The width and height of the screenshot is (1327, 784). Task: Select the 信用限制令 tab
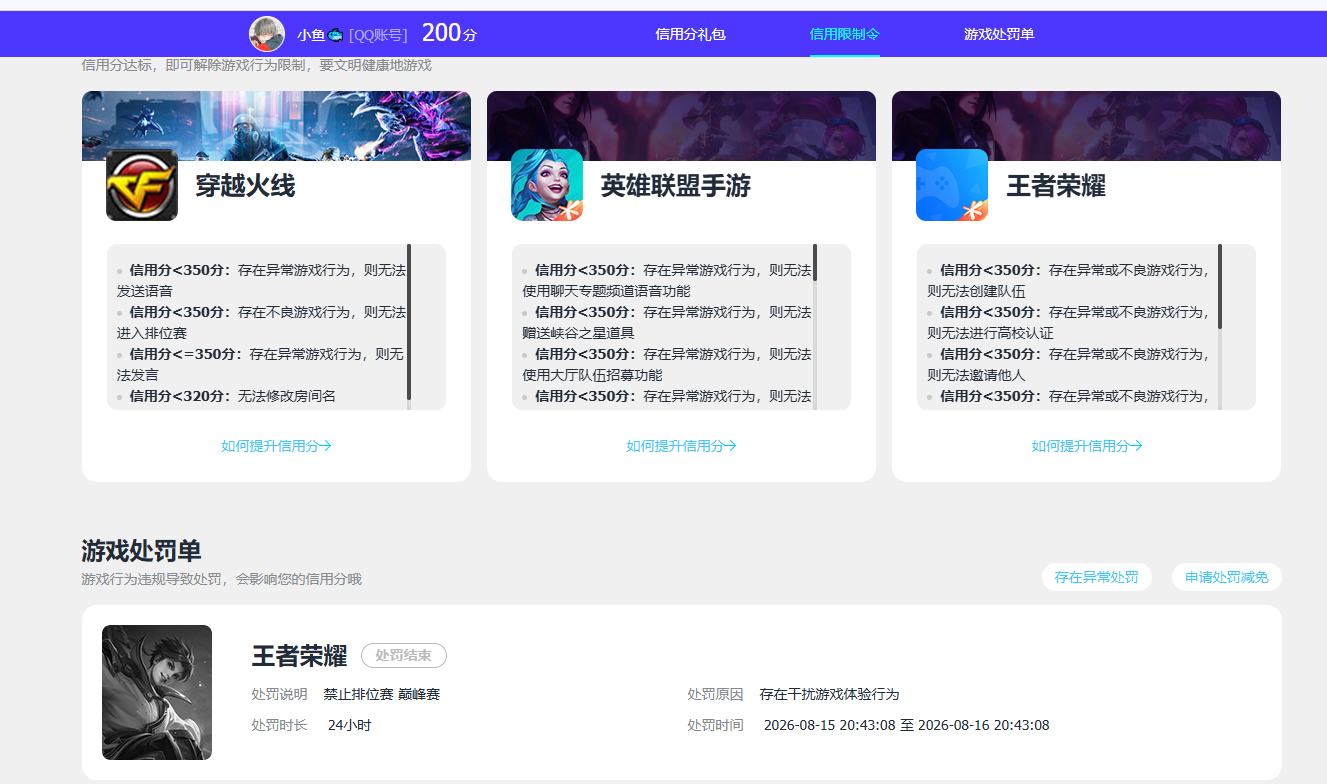[845, 34]
